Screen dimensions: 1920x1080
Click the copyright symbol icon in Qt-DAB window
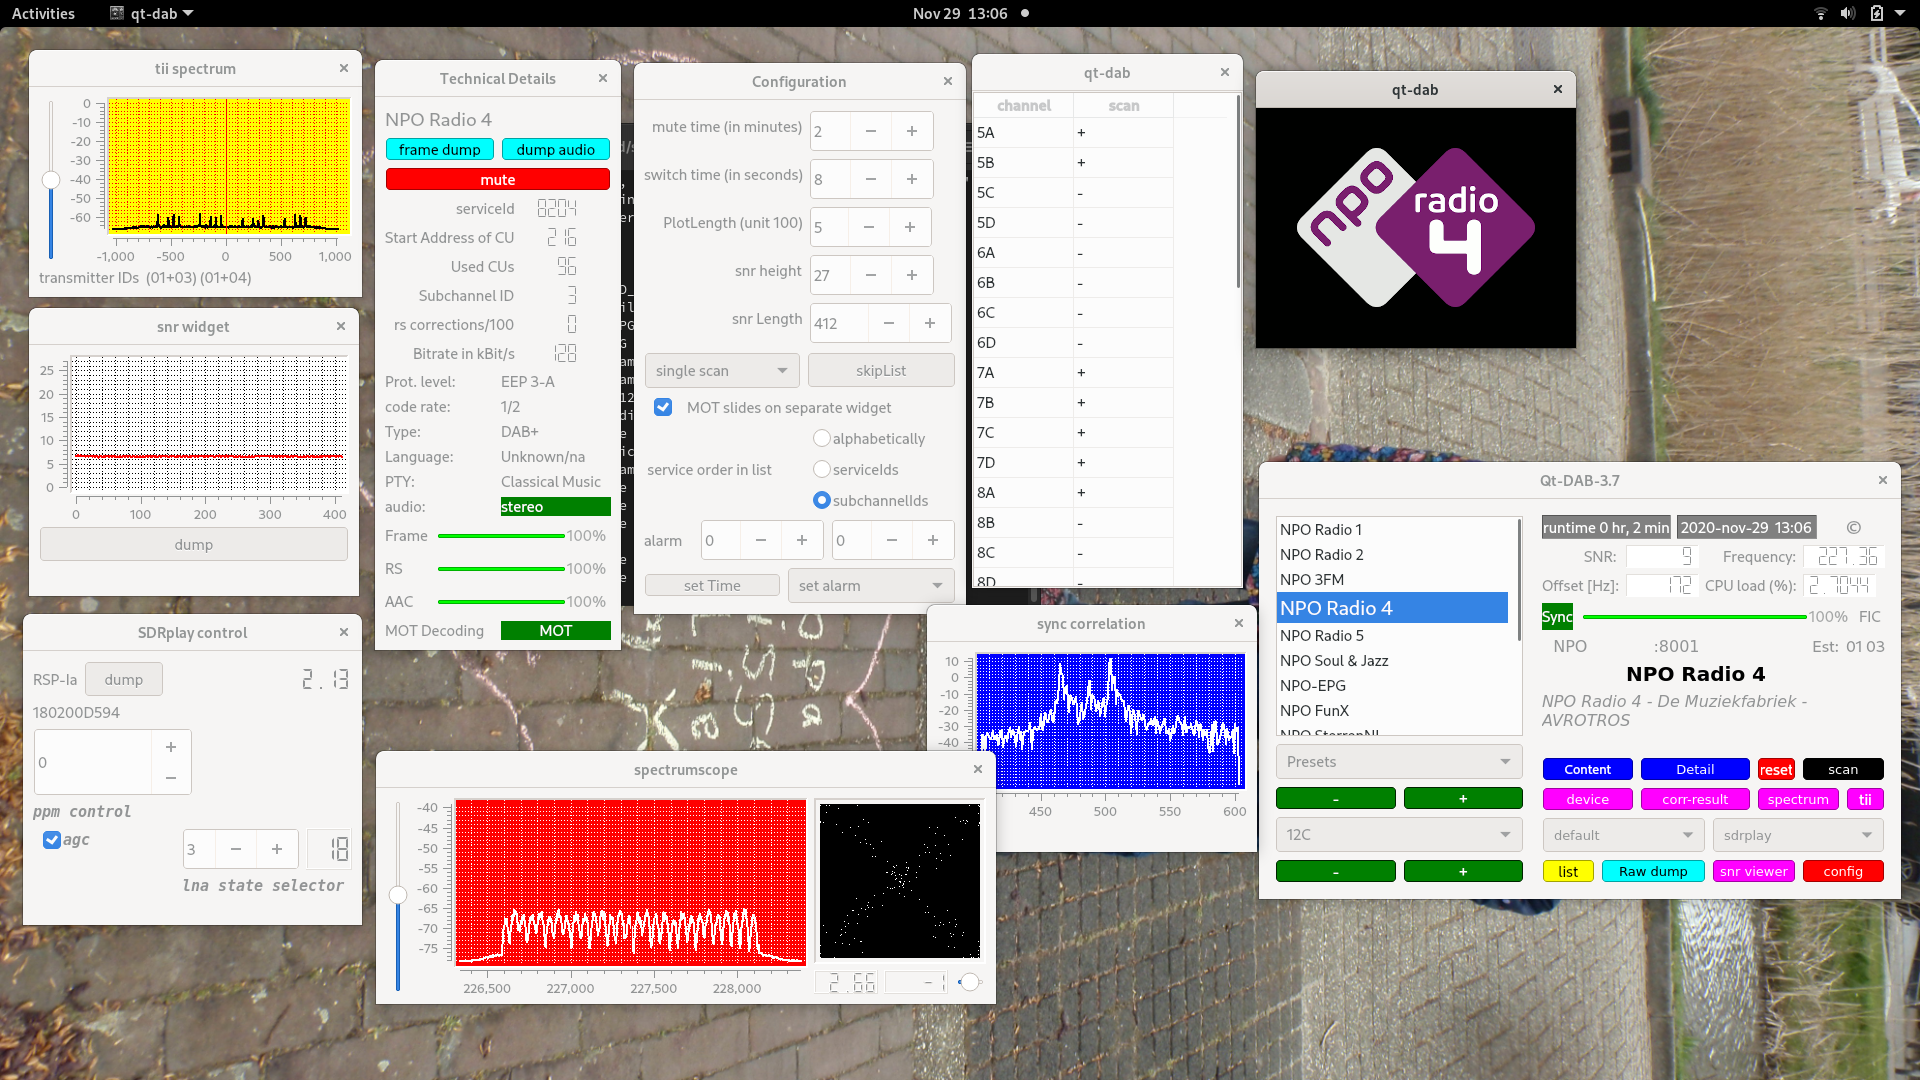click(x=1853, y=528)
